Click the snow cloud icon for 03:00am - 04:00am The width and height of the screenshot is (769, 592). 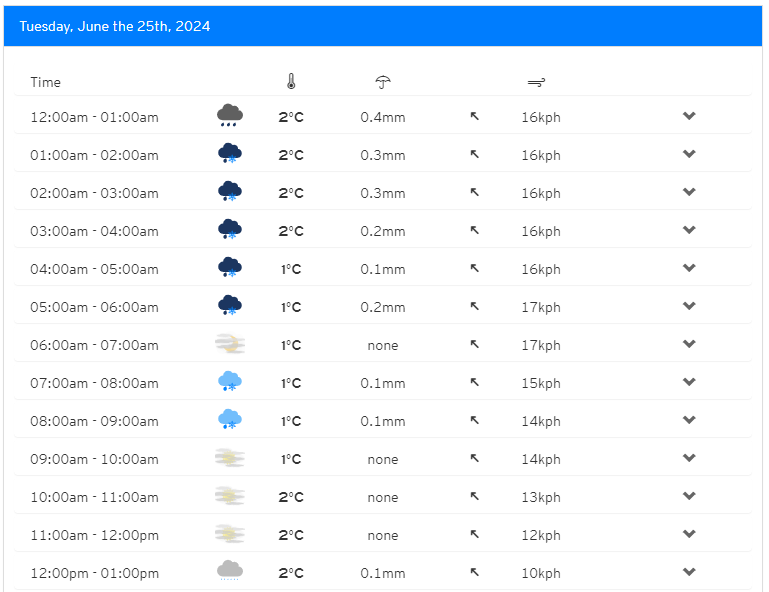coord(230,230)
